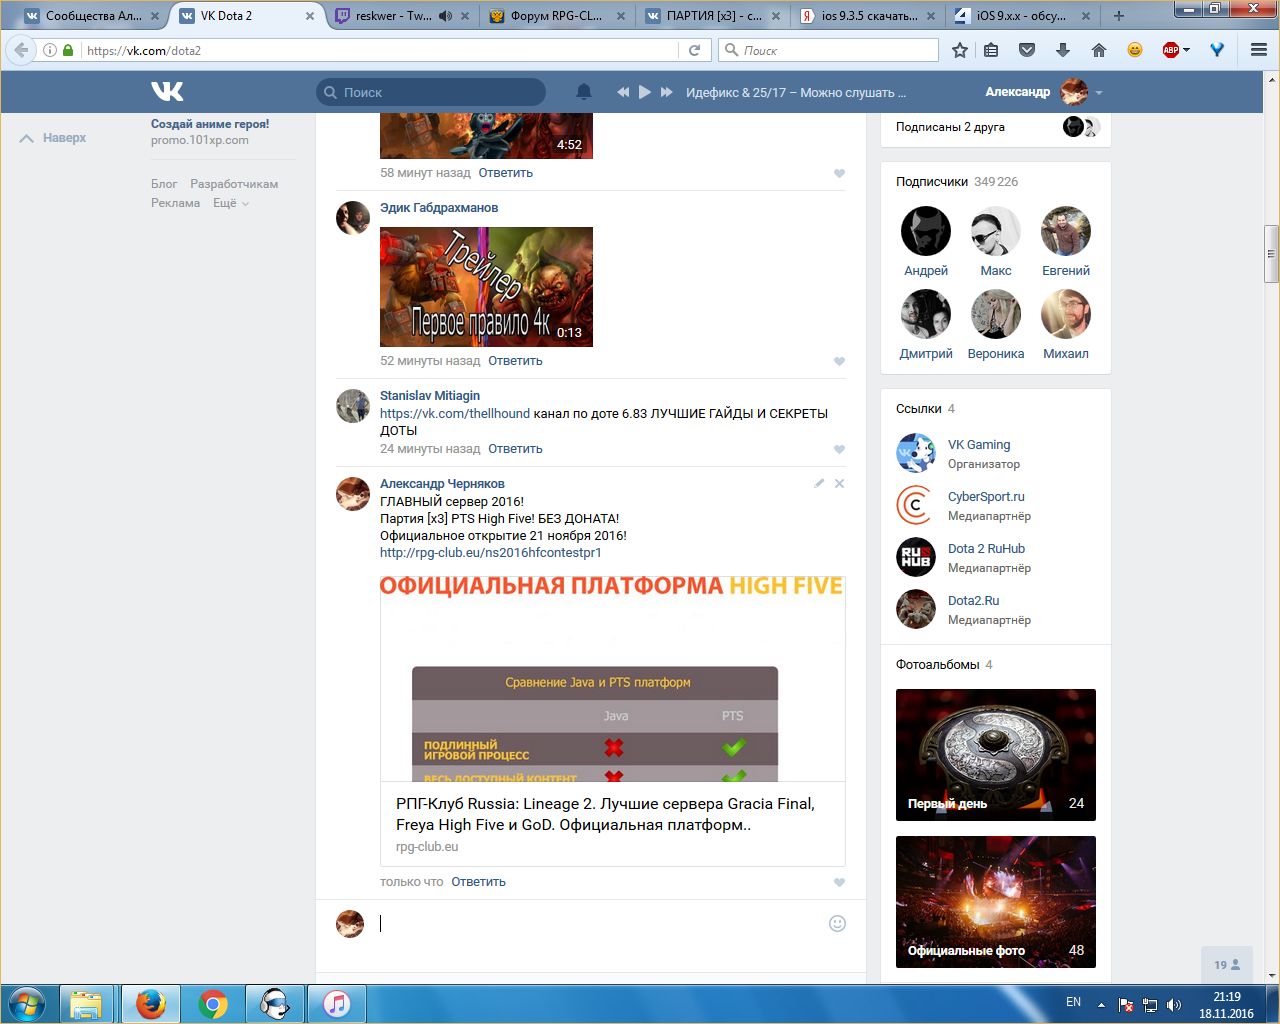Like Эдик Габдрахманов's comment
The image size is (1280, 1024).
(x=839, y=362)
